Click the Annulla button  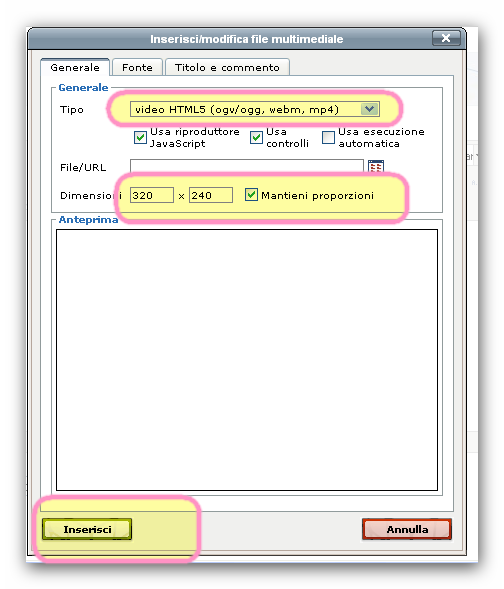(407, 529)
